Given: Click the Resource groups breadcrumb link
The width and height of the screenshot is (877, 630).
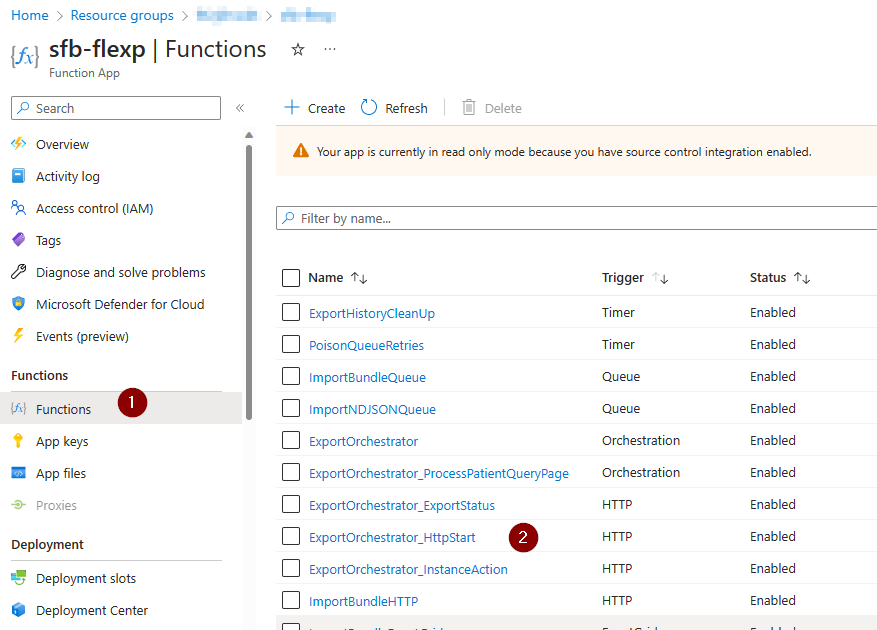Looking at the screenshot, I should 122,15.
